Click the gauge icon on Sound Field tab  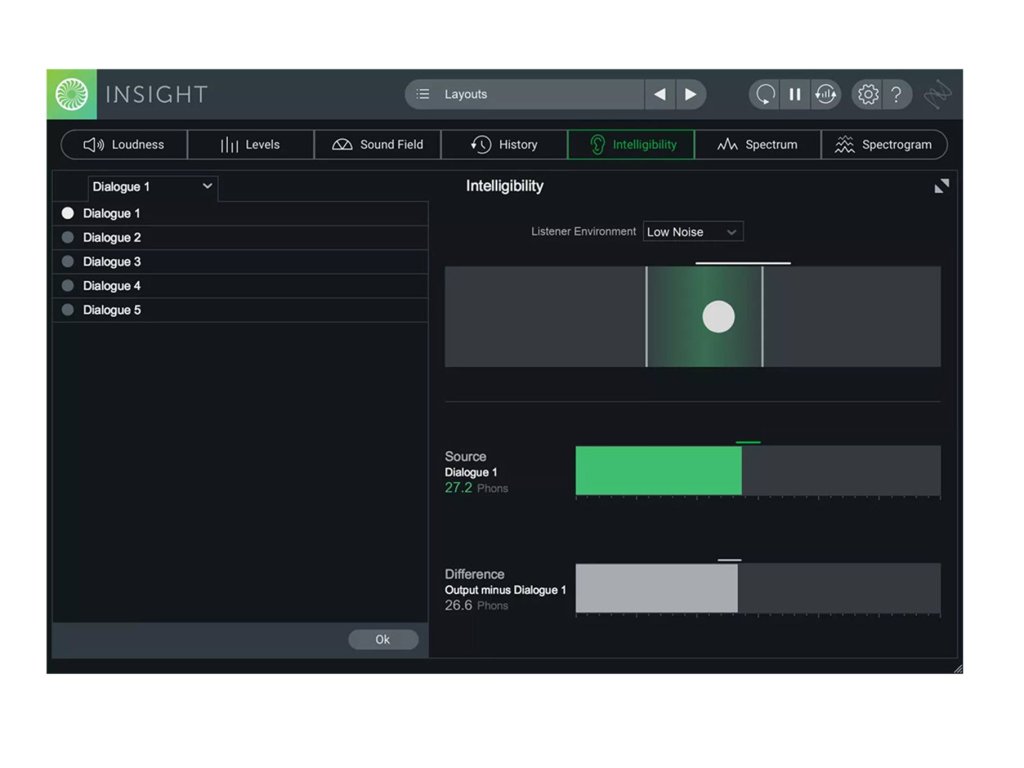[x=342, y=144]
